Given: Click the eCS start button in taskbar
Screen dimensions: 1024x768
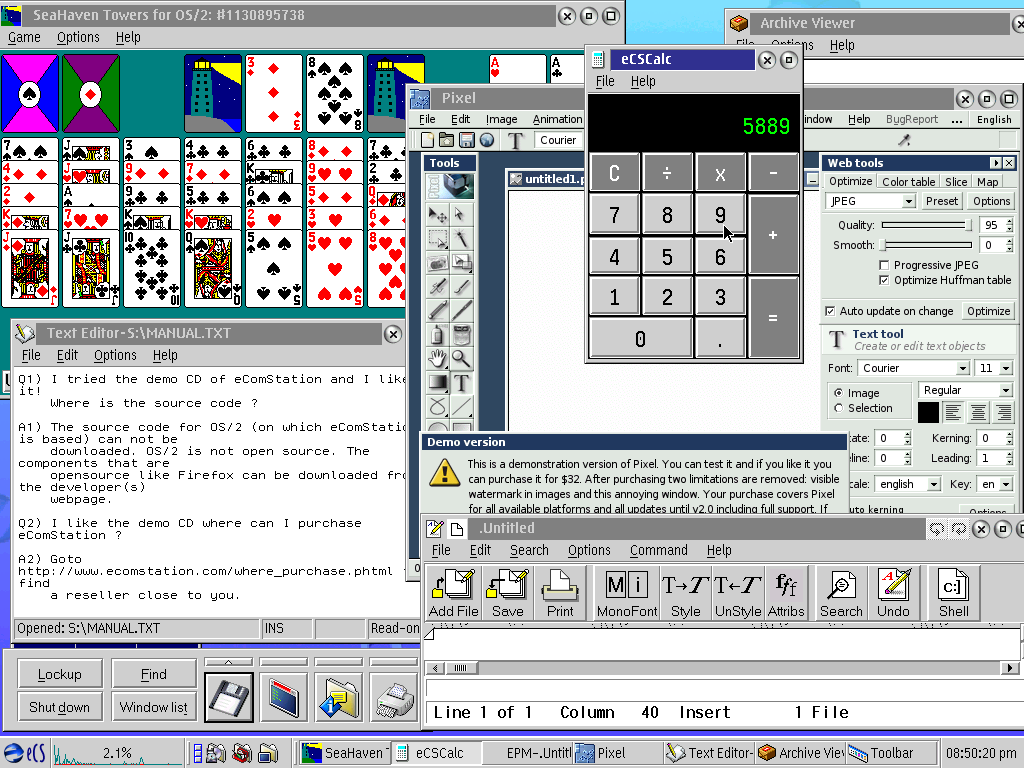Looking at the screenshot, I should 26,753.
